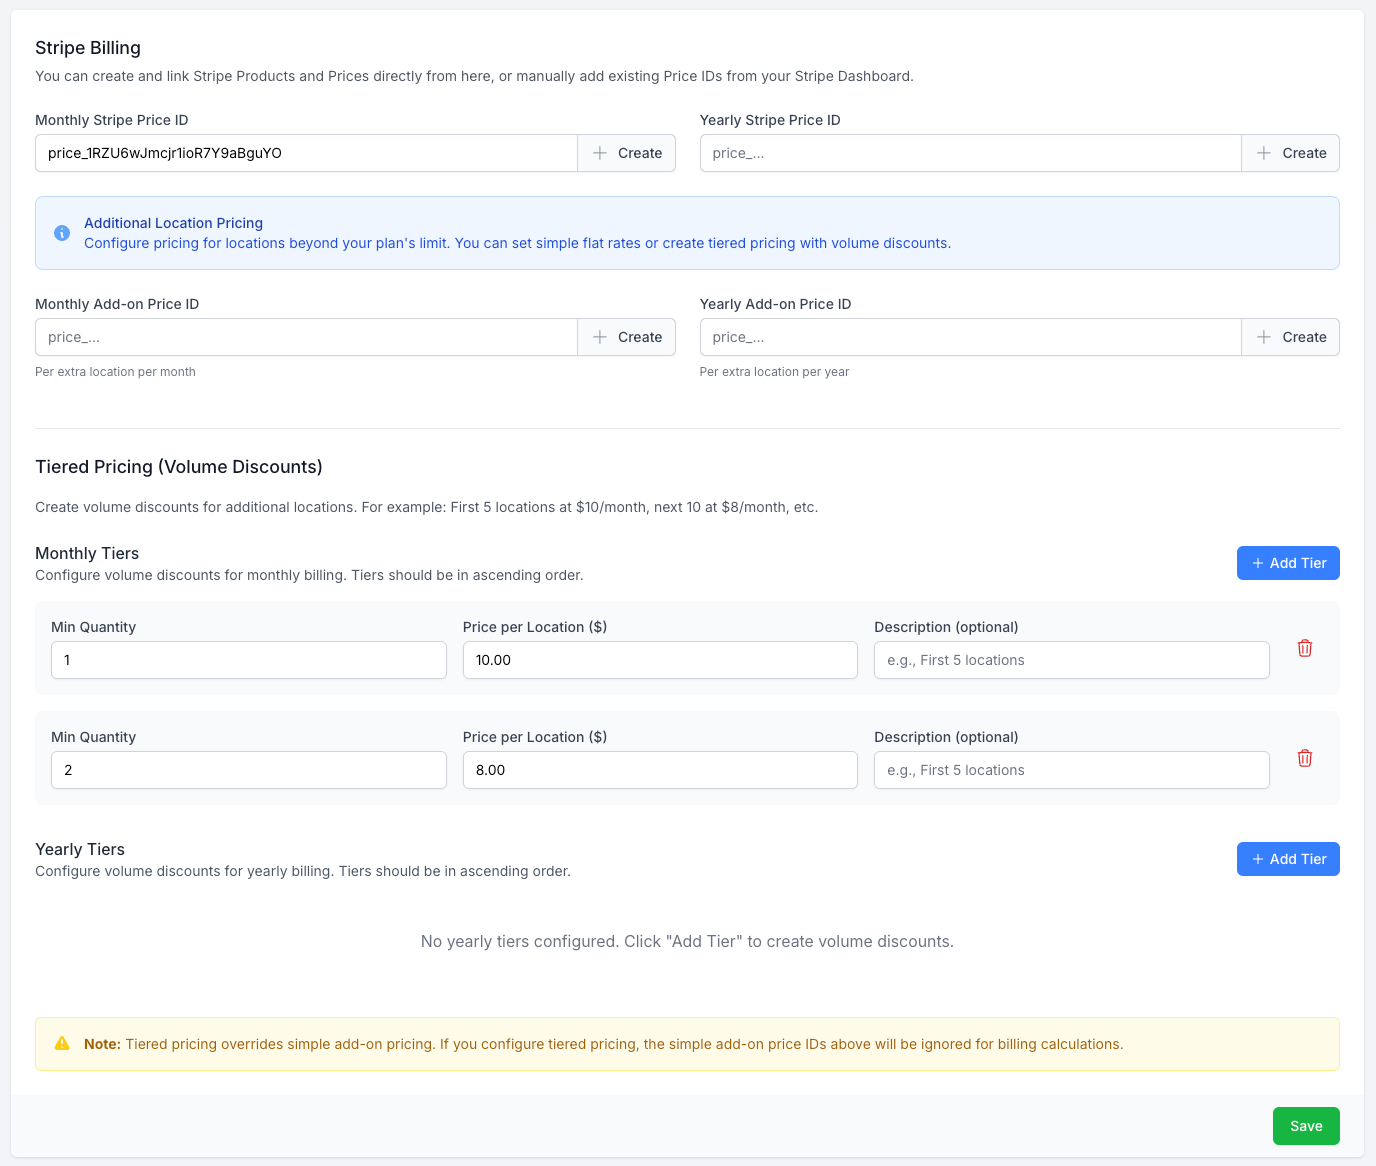Create a Yearly Add-on Price ID
The width and height of the screenshot is (1376, 1166).
(1290, 337)
